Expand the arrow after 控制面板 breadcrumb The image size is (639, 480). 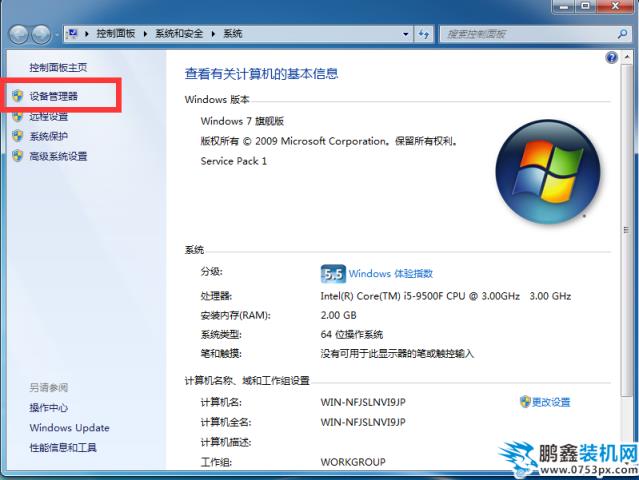(145, 34)
